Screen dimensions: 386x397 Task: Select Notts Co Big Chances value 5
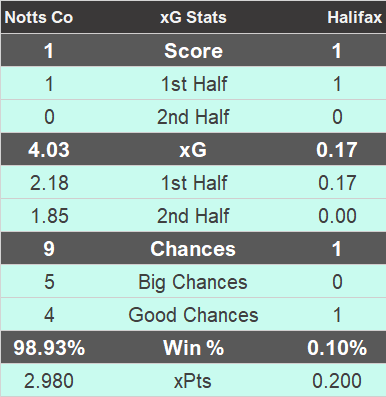[49, 282]
